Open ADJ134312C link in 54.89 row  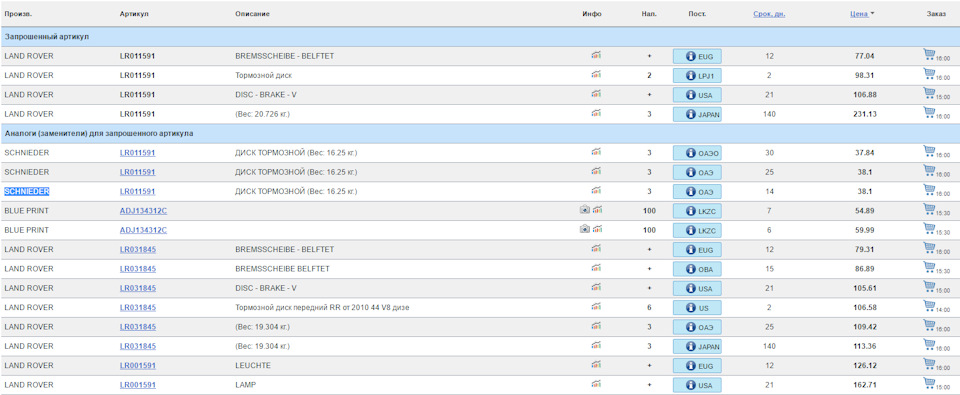(143, 211)
